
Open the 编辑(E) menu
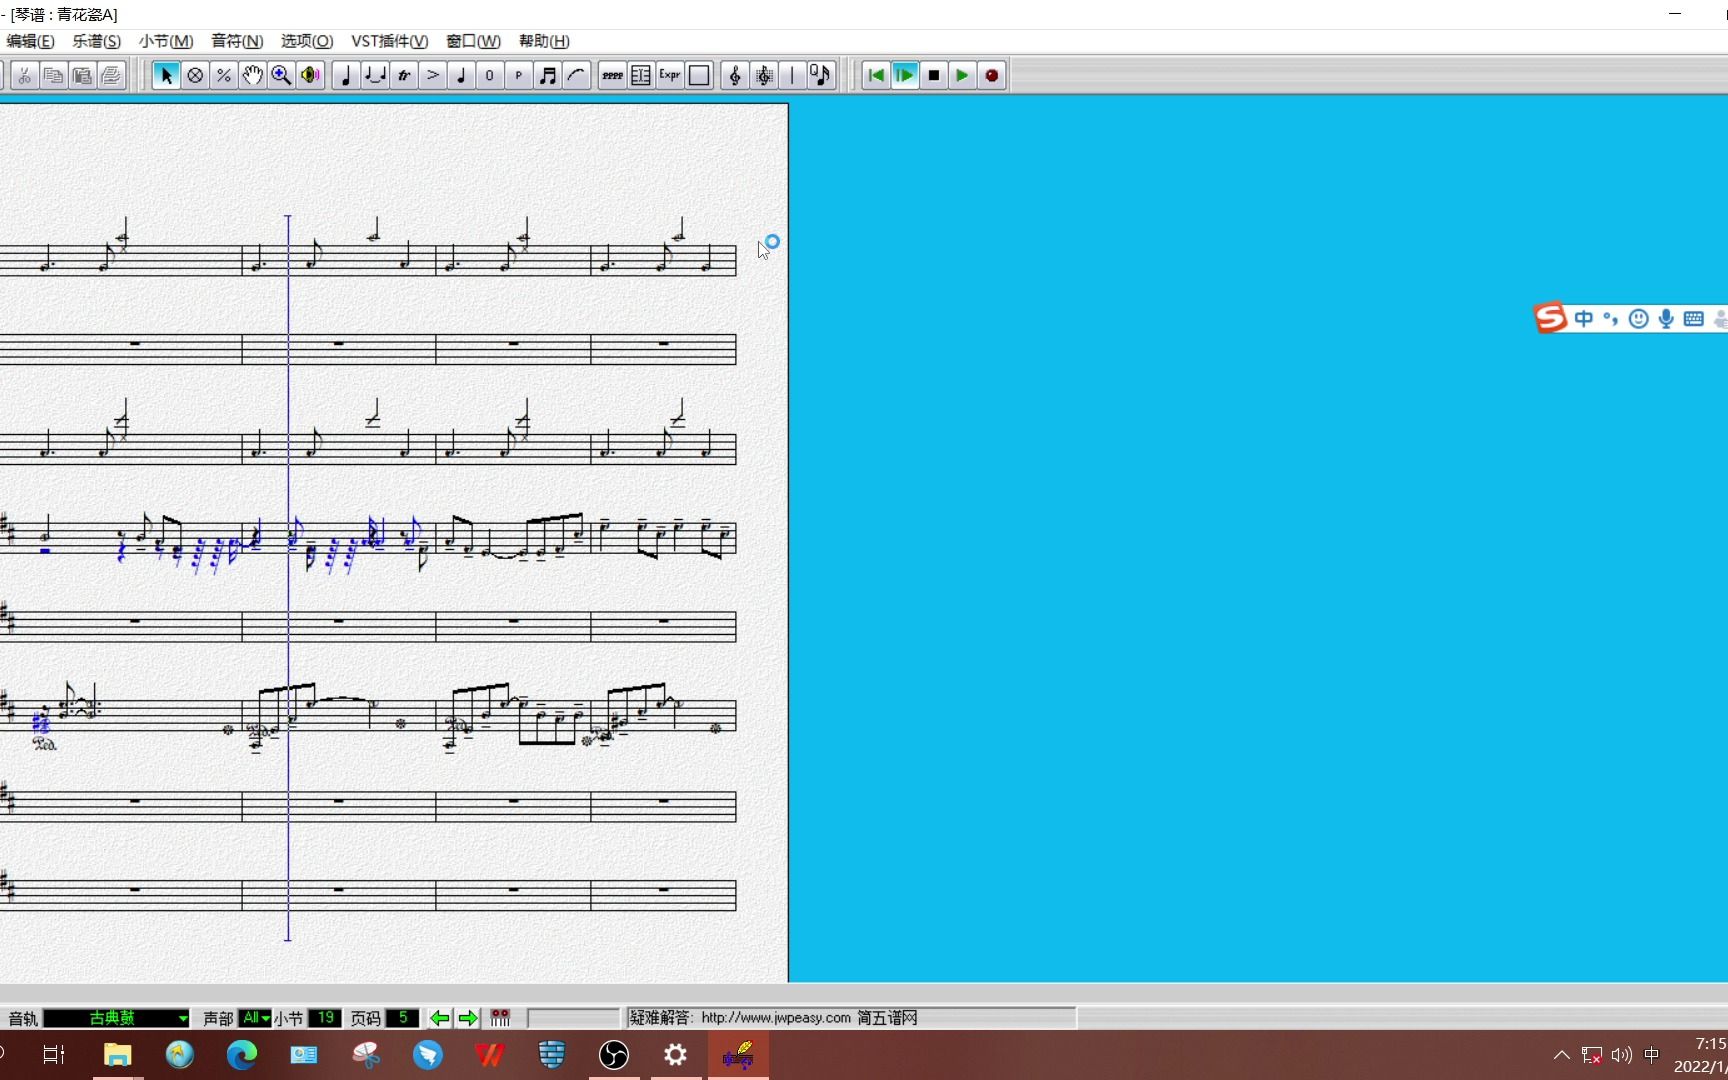point(30,41)
